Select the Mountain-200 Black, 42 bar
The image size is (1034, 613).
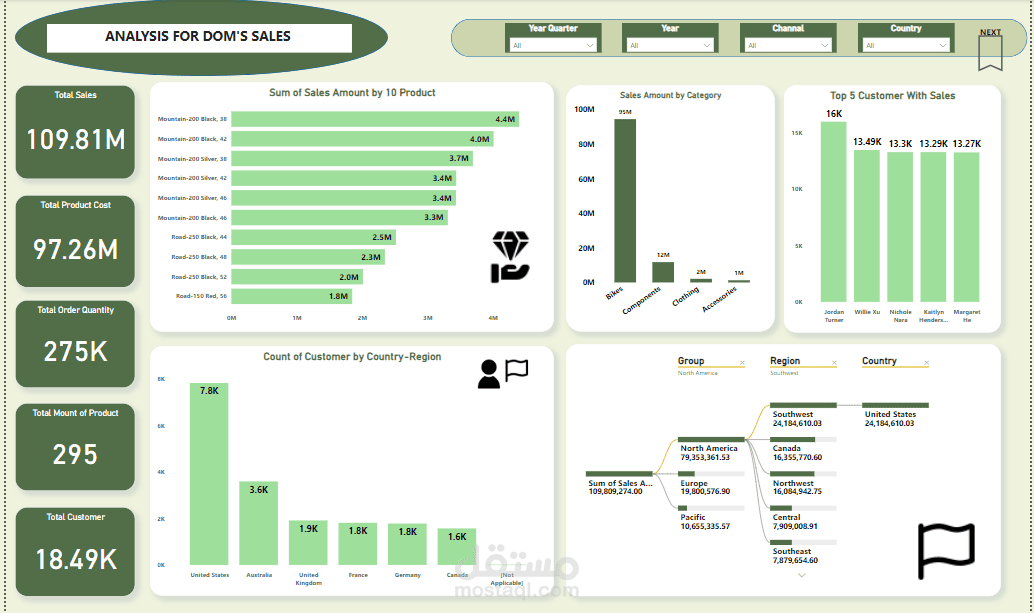362,139
